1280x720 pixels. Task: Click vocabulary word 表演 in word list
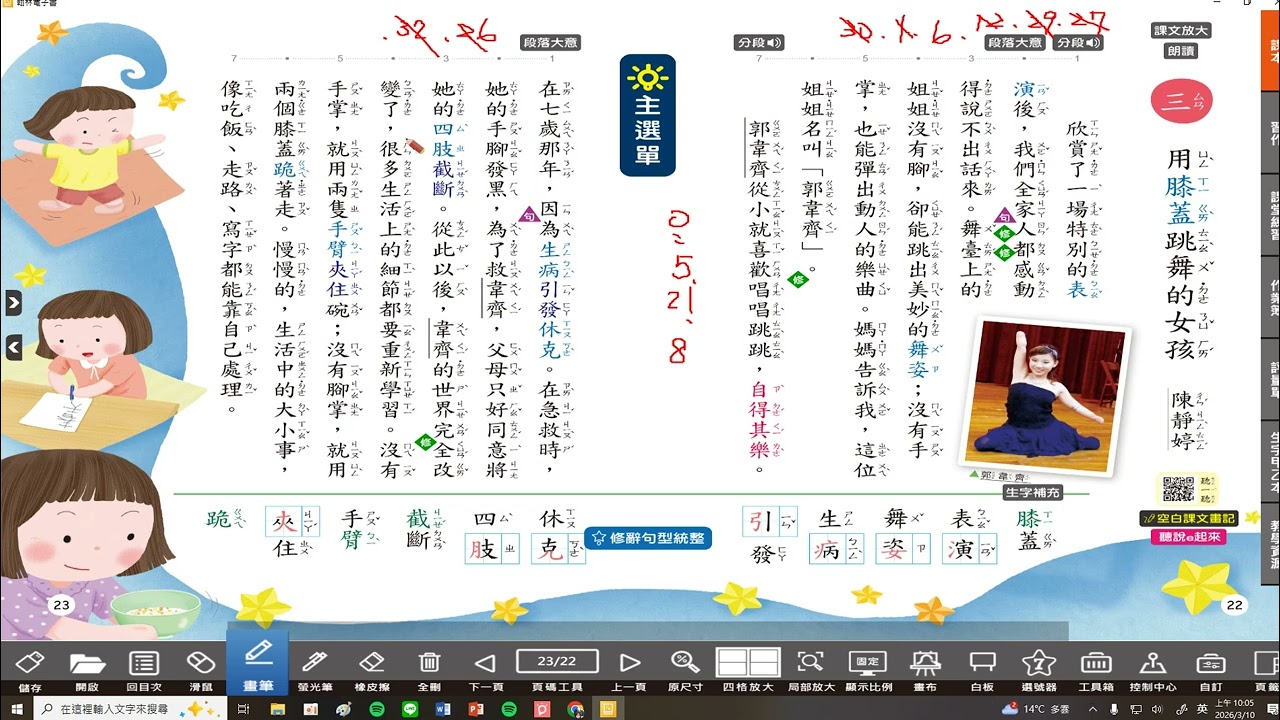tap(967, 535)
